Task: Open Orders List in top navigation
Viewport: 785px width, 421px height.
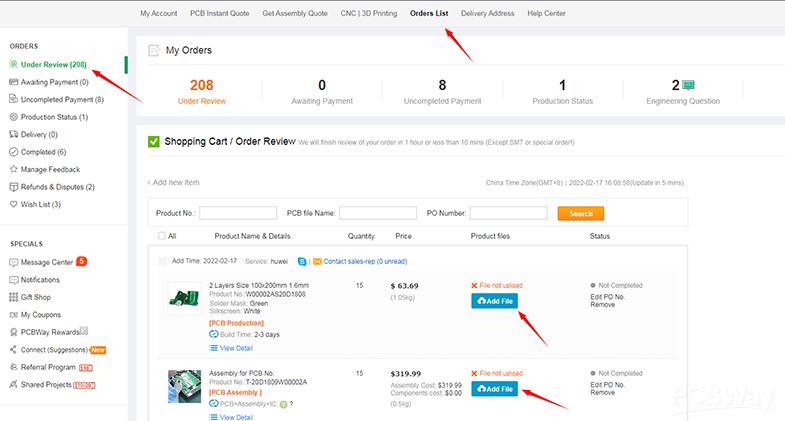Action: pos(429,13)
